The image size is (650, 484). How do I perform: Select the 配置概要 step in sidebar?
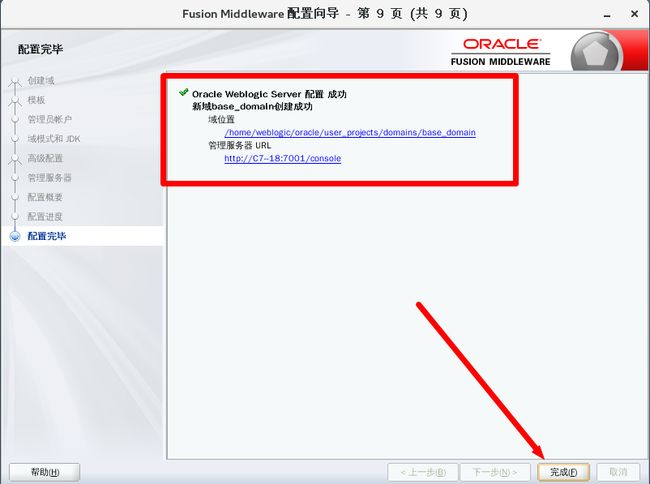pos(45,197)
